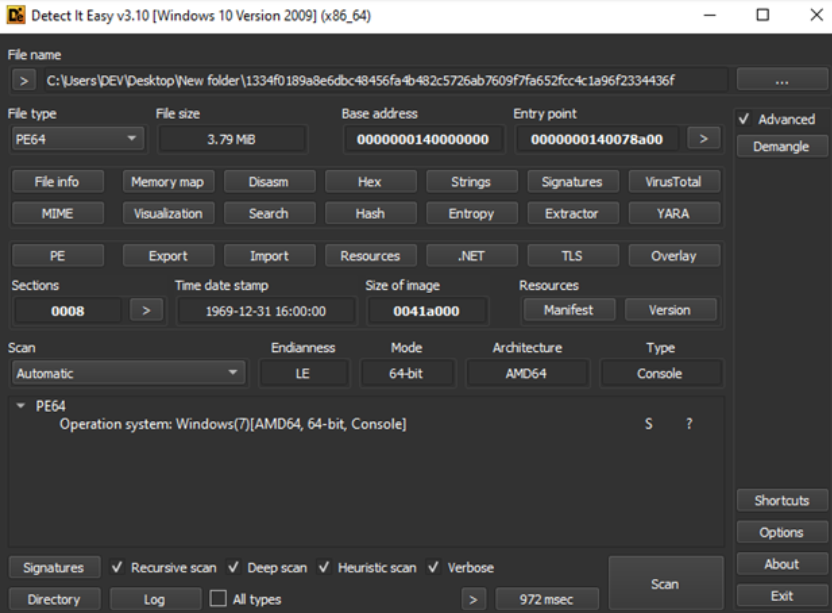Click the Demangle button
This screenshot has height=613, width=832.
(782, 146)
